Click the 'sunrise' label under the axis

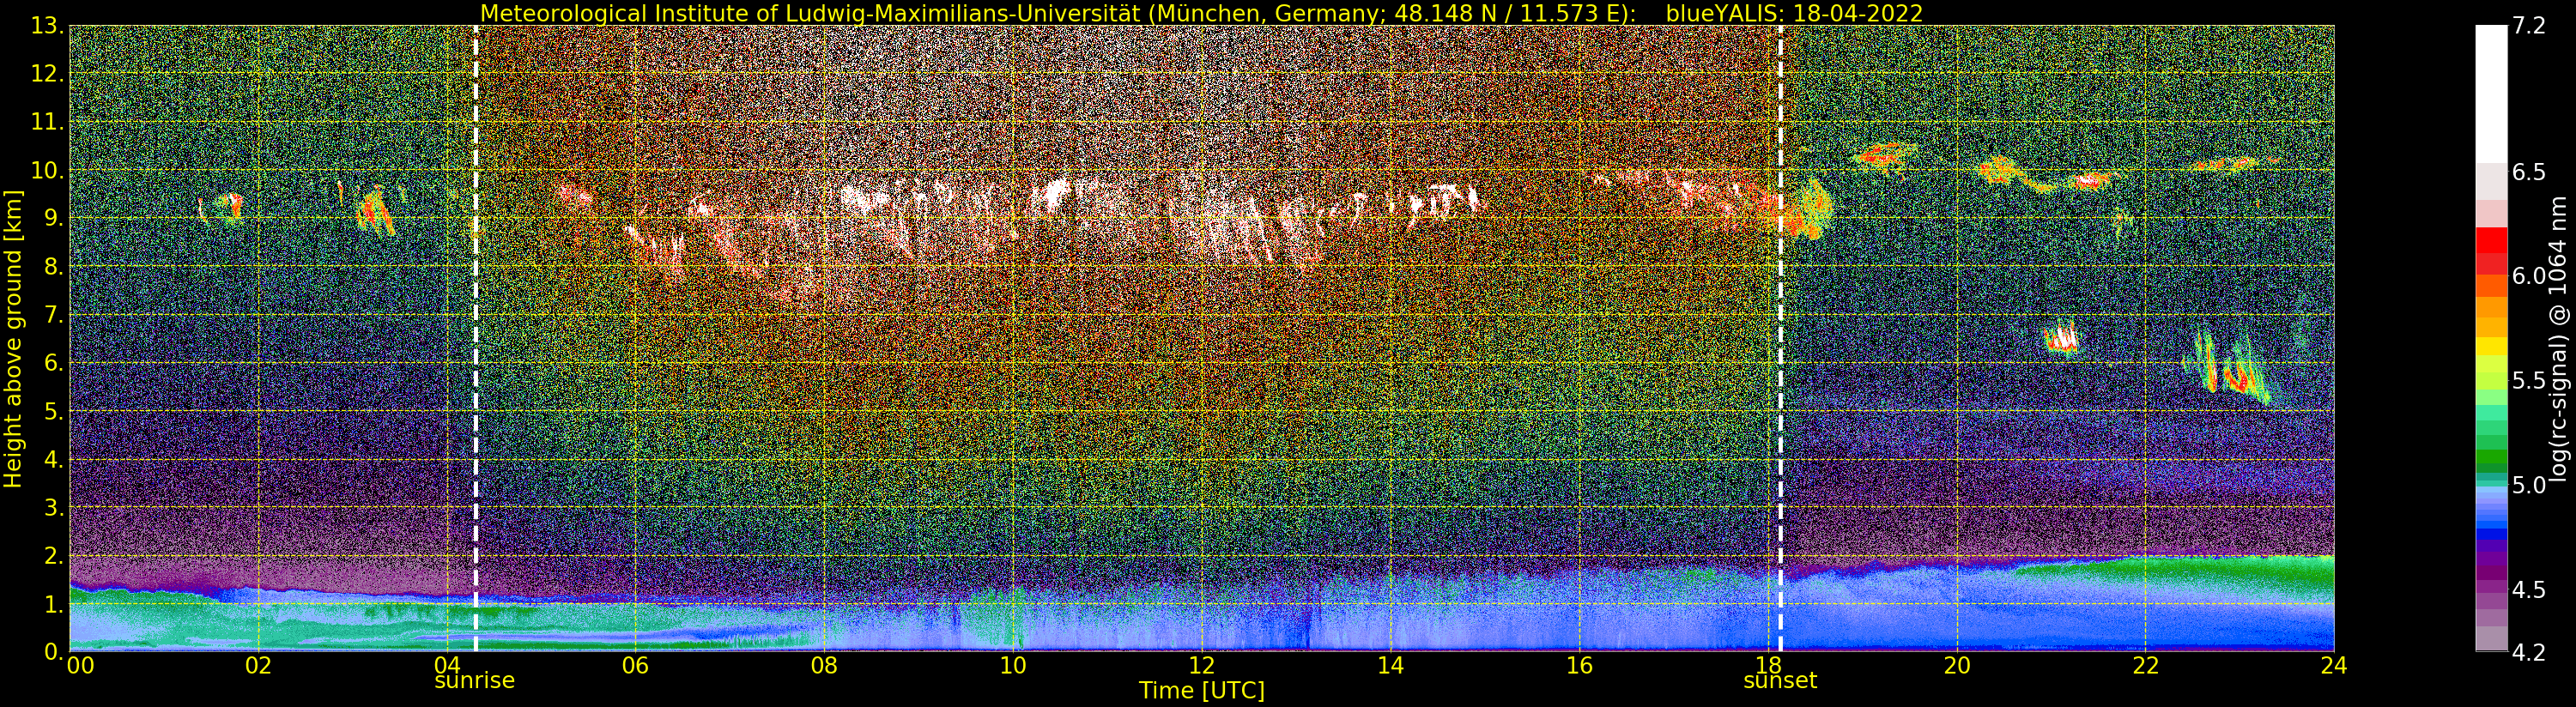[x=474, y=681]
